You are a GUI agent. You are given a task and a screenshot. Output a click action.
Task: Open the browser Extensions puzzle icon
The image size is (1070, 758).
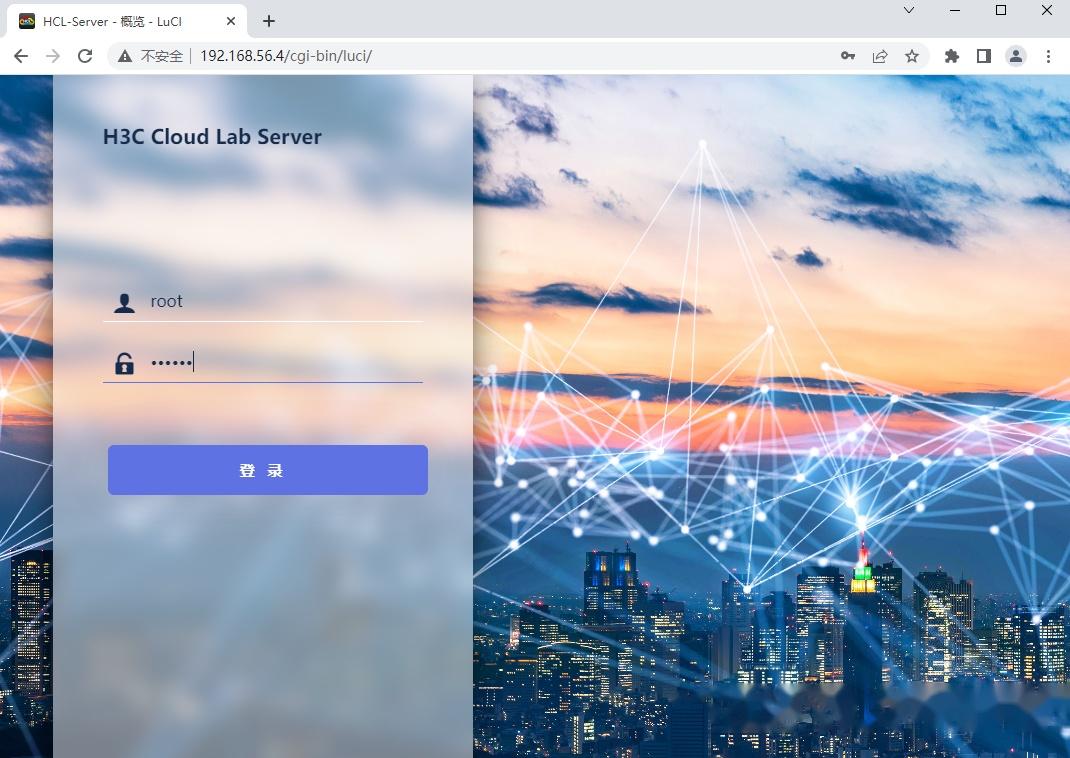[951, 56]
